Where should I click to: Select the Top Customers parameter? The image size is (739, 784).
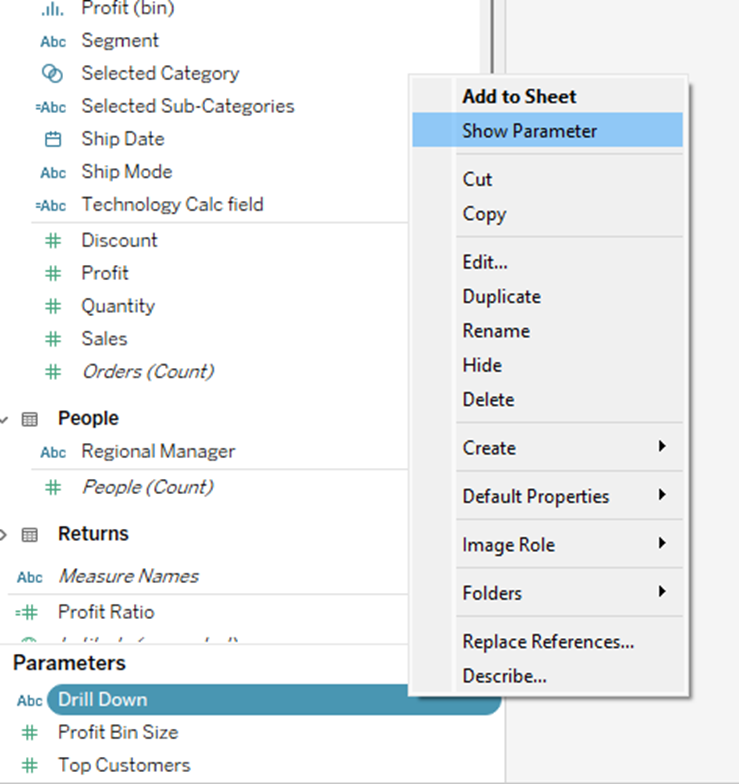click(x=123, y=765)
